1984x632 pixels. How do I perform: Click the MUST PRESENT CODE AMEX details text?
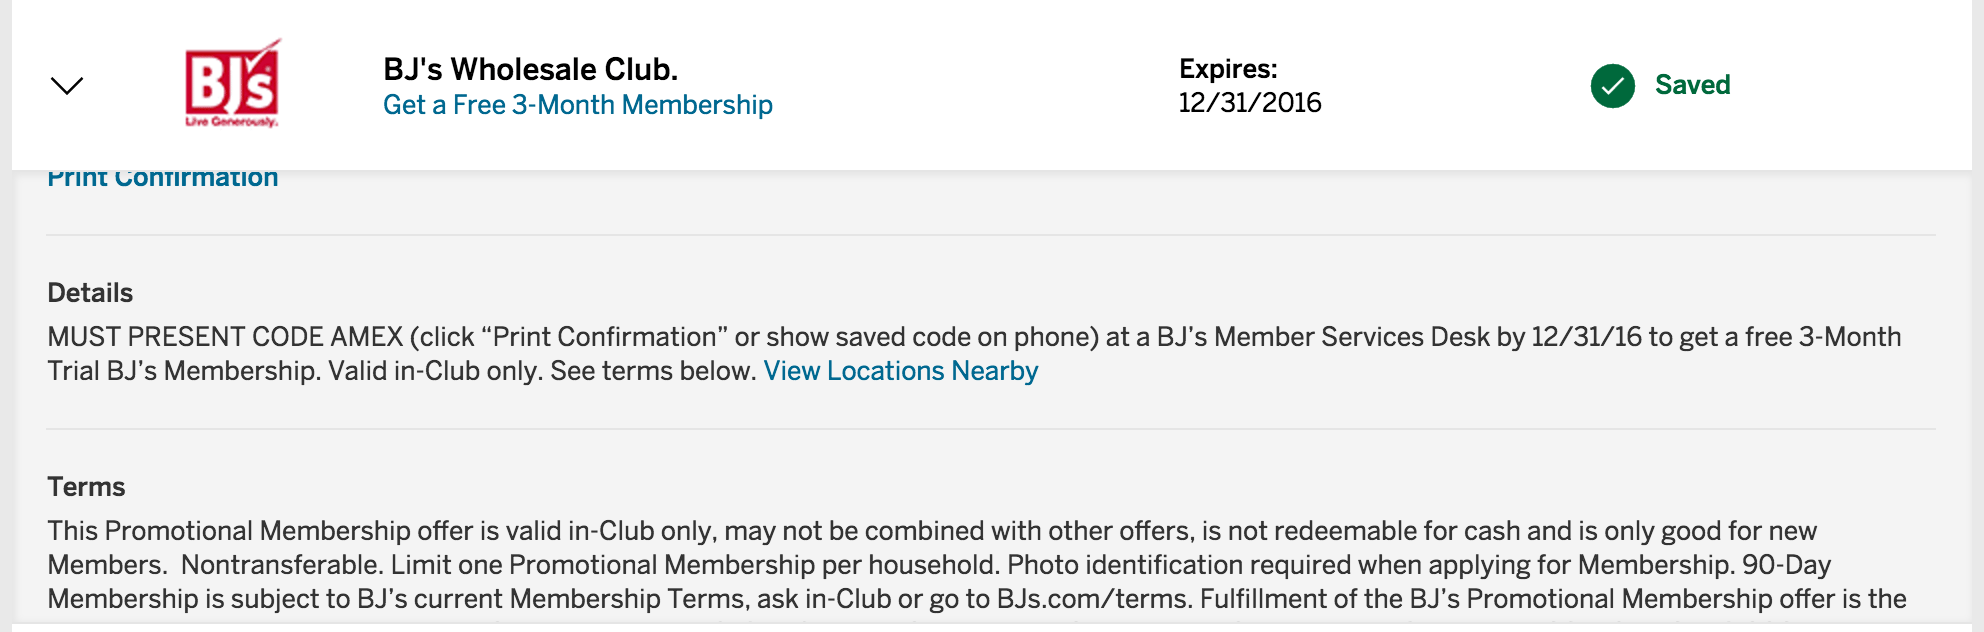[974, 354]
